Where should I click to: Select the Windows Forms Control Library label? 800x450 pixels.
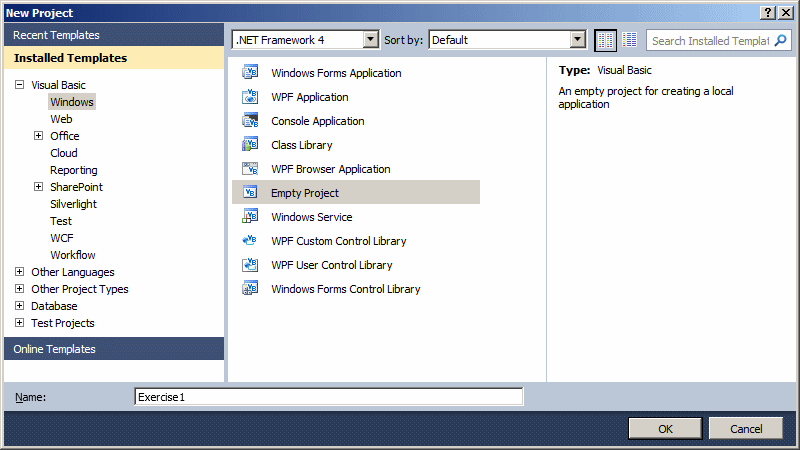pyautogui.click(x=346, y=289)
